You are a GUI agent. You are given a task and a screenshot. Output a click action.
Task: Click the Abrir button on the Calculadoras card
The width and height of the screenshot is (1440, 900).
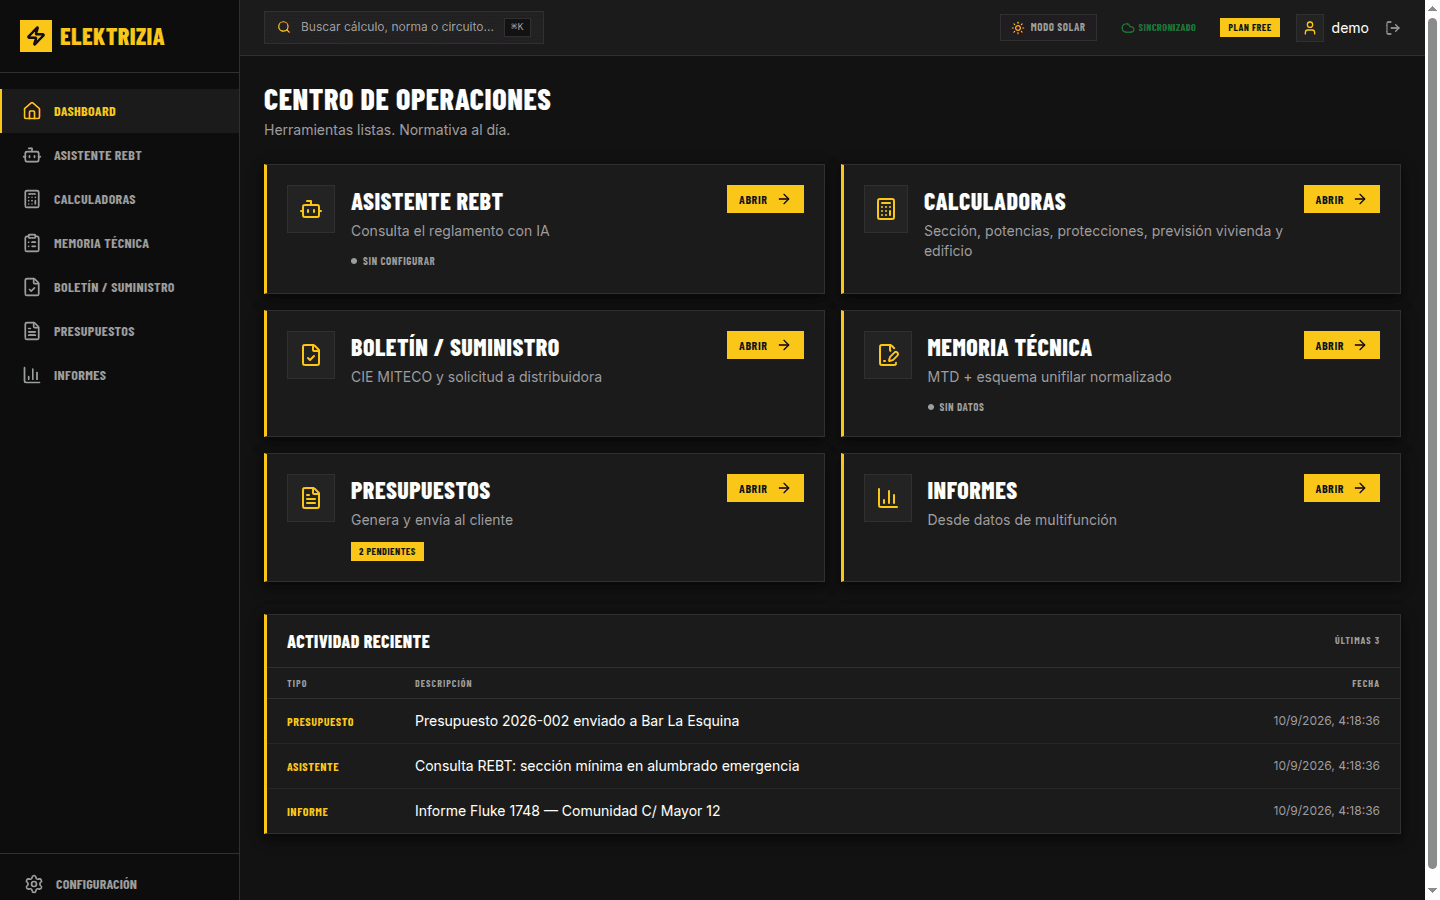(1341, 199)
